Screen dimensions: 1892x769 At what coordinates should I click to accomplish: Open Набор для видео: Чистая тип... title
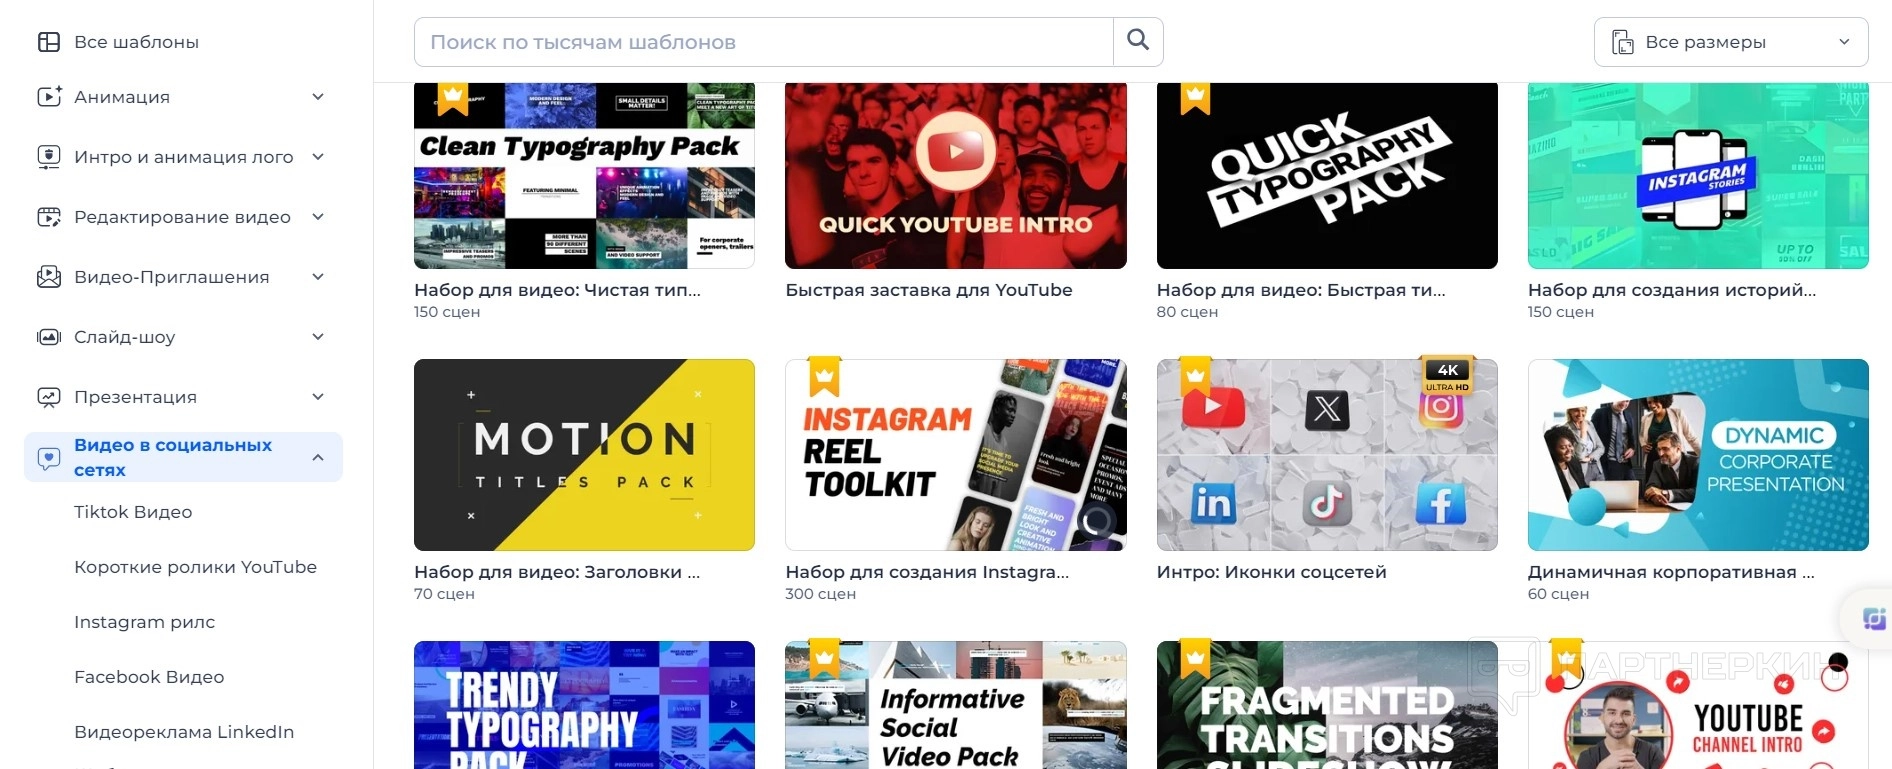click(557, 290)
